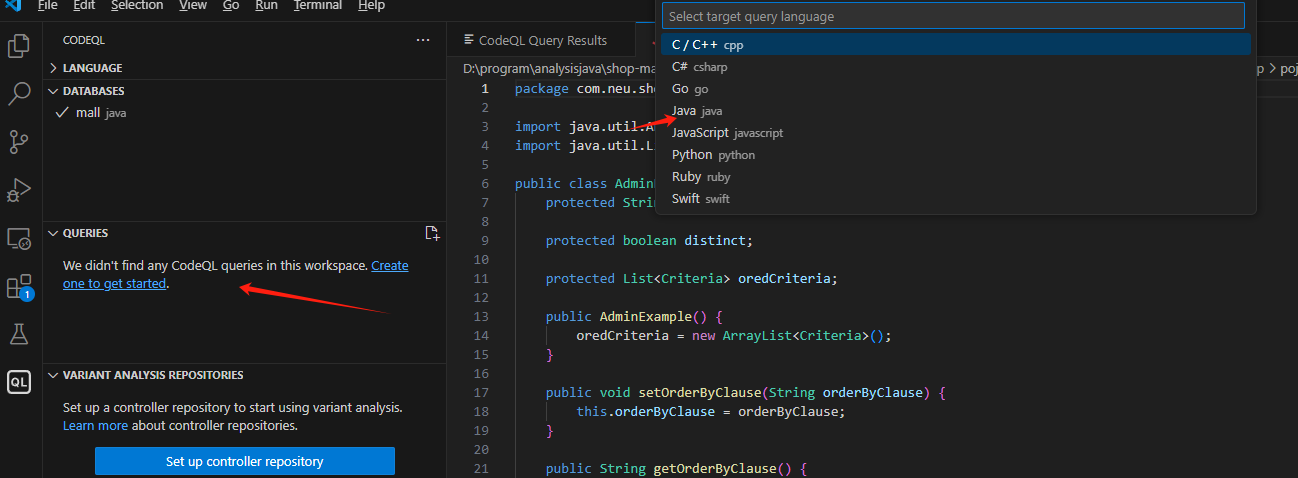This screenshot has width=1298, height=478.
Task: Select JavaScript language option
Action: pyautogui.click(x=955, y=133)
